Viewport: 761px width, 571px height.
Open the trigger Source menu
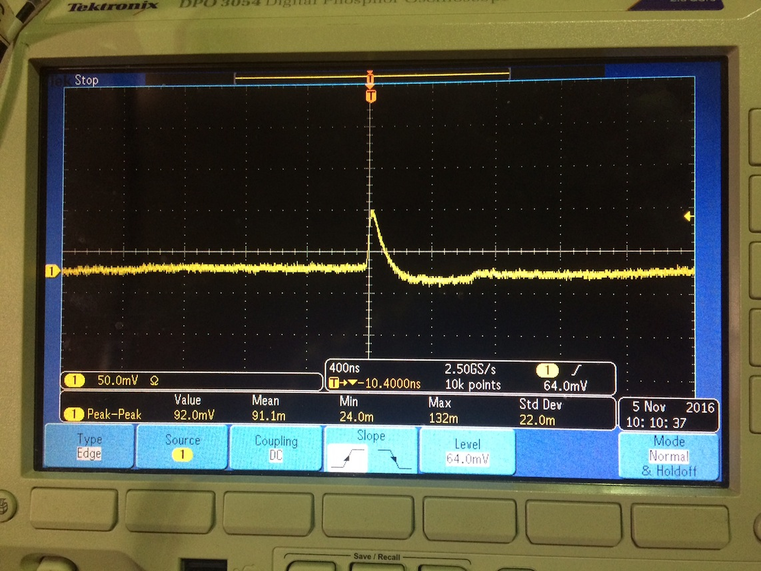(x=182, y=447)
